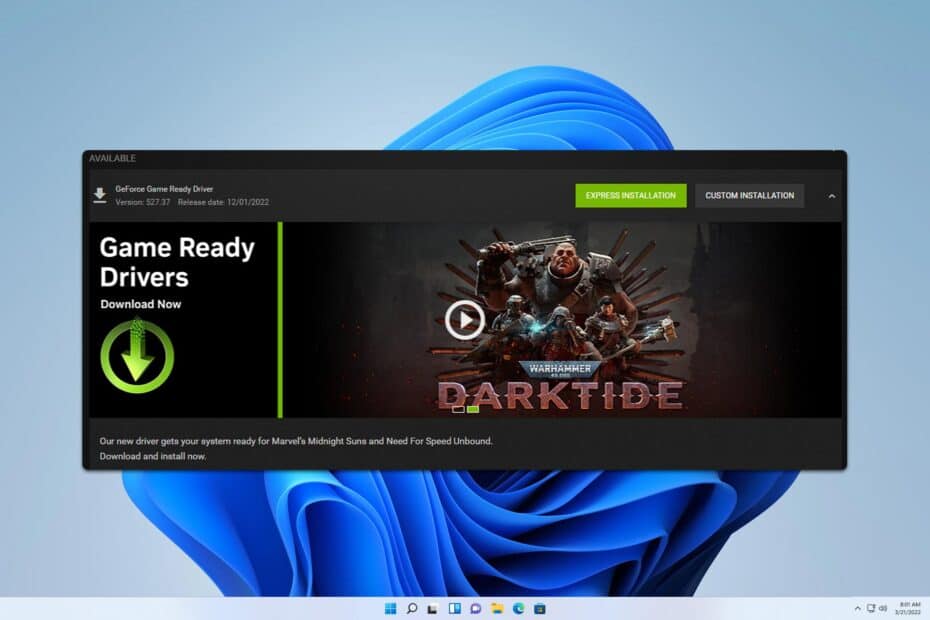930x620 pixels.
Task: Play the Darktide trailer video
Action: tap(465, 320)
